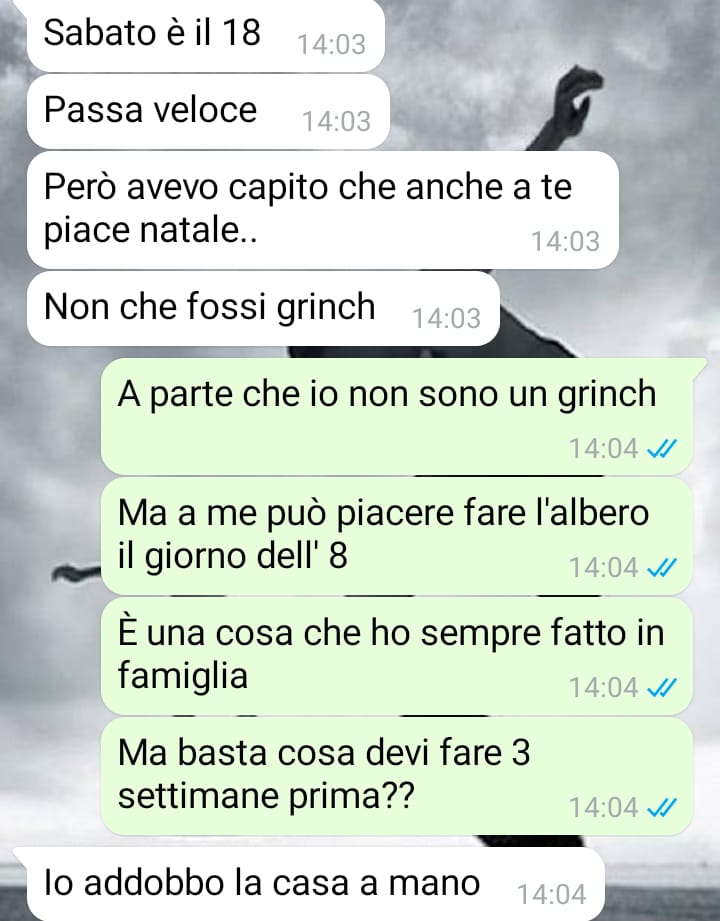Viewport: 720px width, 921px height.
Task: Tap the 'È una cosa che ho sempre fatto' bubble
Action: (x=396, y=656)
